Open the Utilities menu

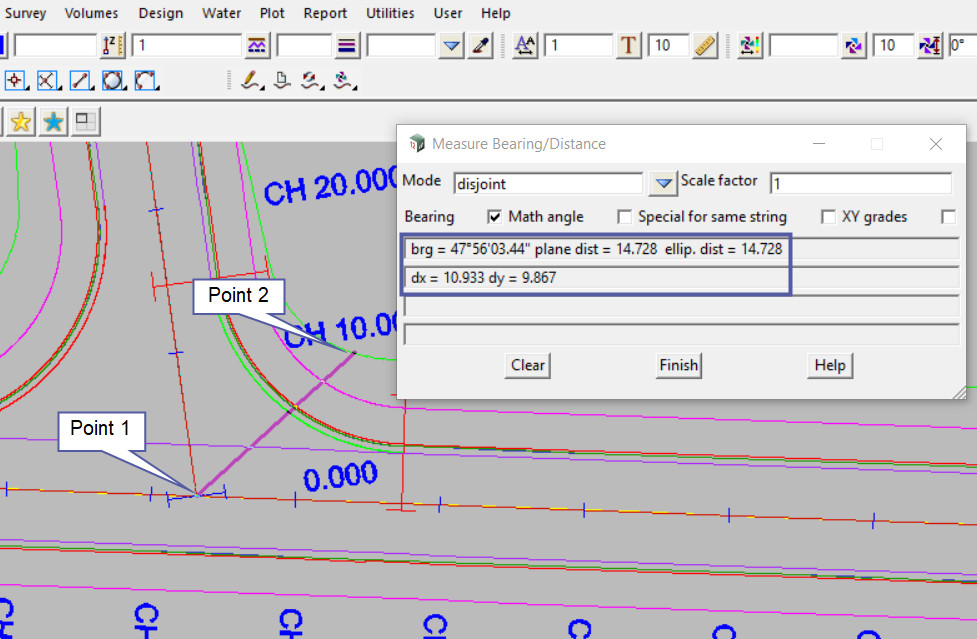click(x=390, y=13)
